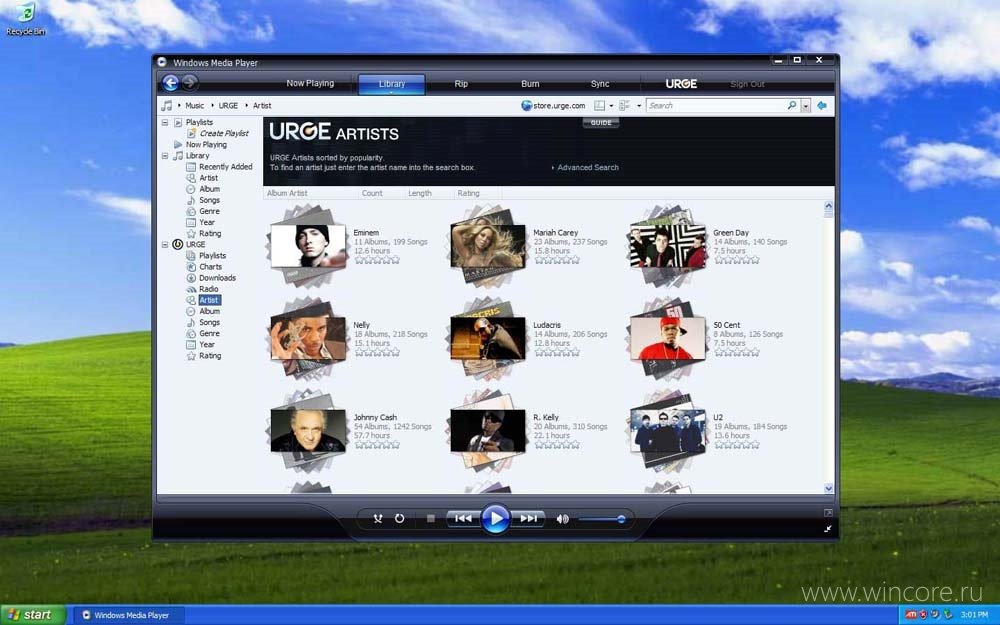Screen dimensions: 1000x625
Task: Click in the Search input field
Action: click(x=716, y=105)
